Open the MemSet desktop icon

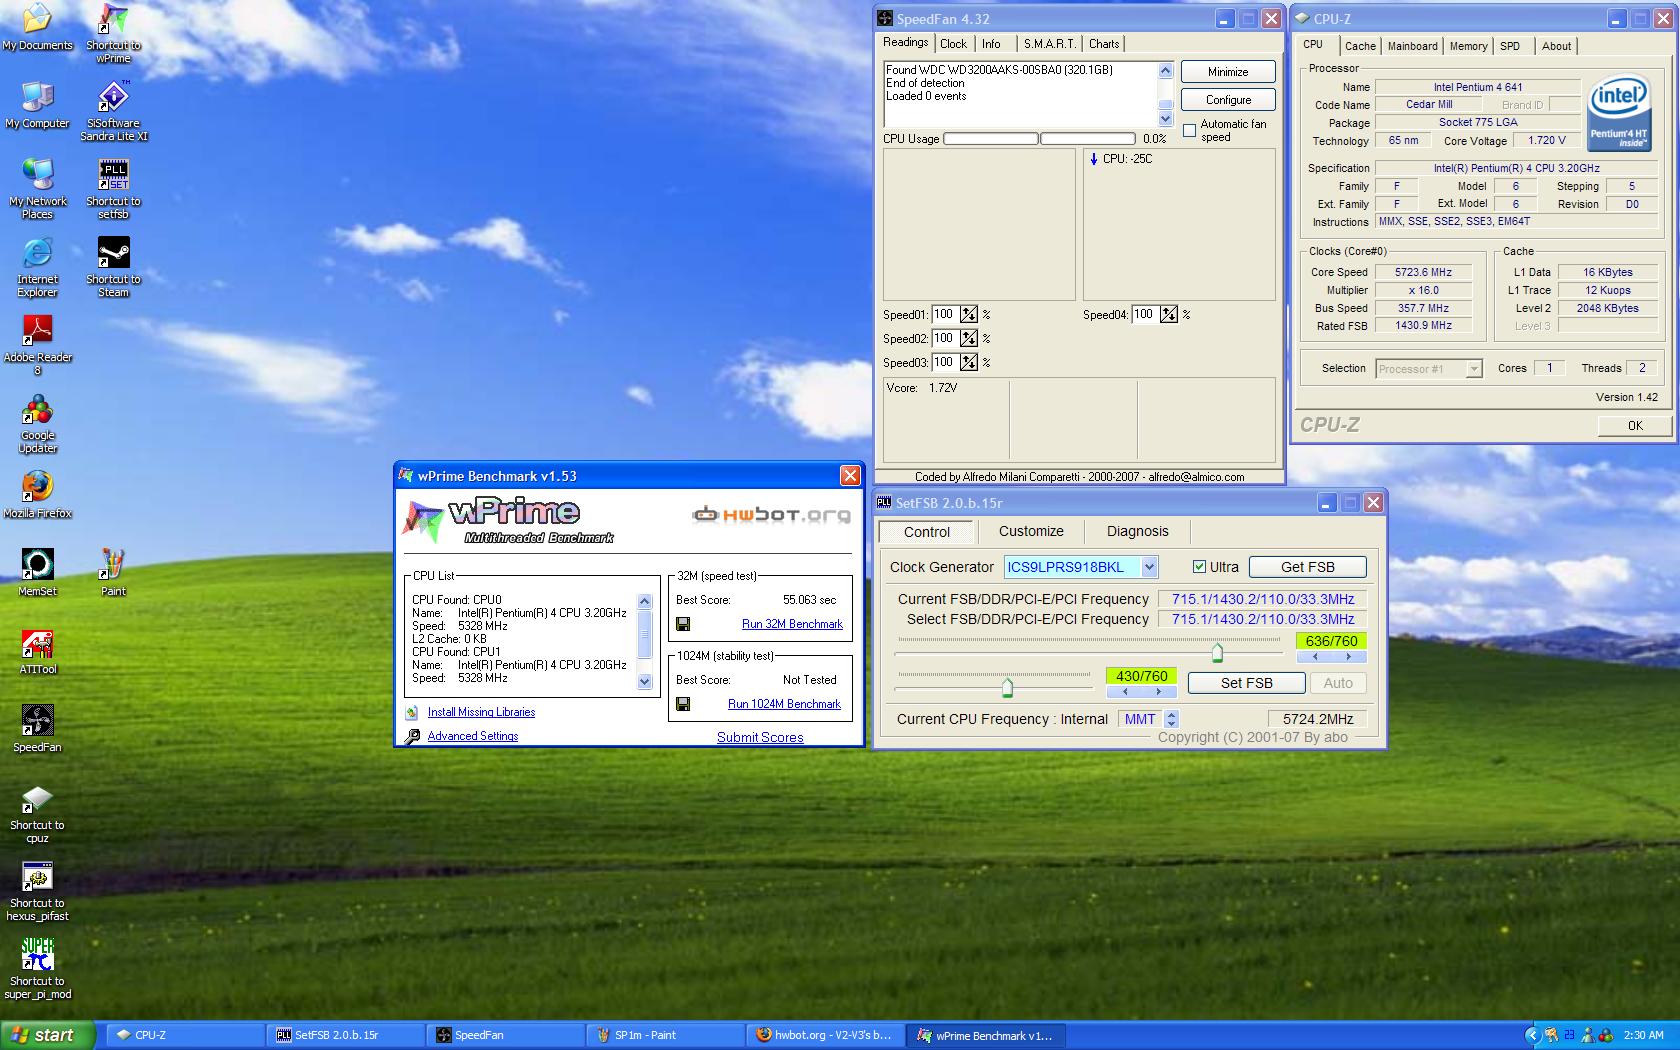[x=37, y=573]
